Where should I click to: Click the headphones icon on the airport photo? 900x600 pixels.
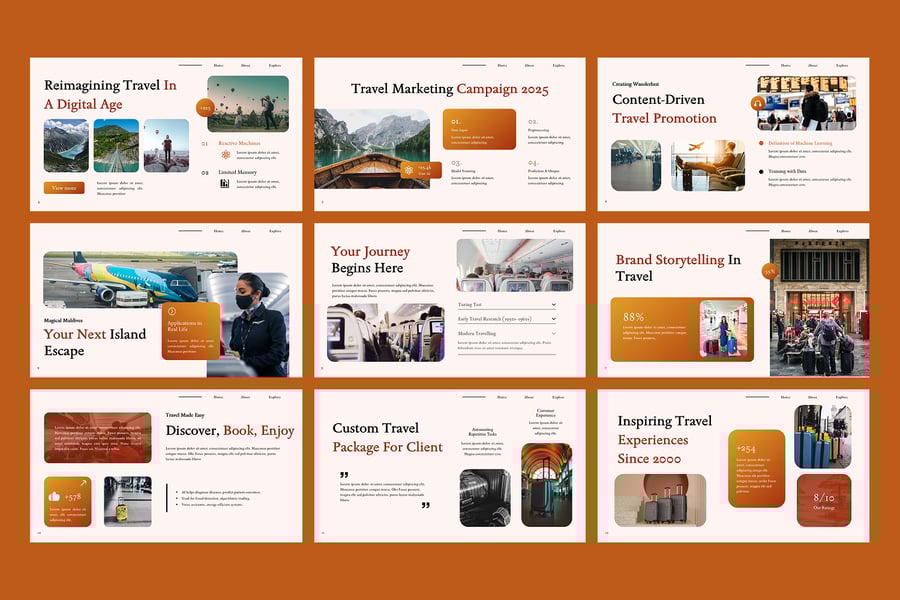(758, 103)
